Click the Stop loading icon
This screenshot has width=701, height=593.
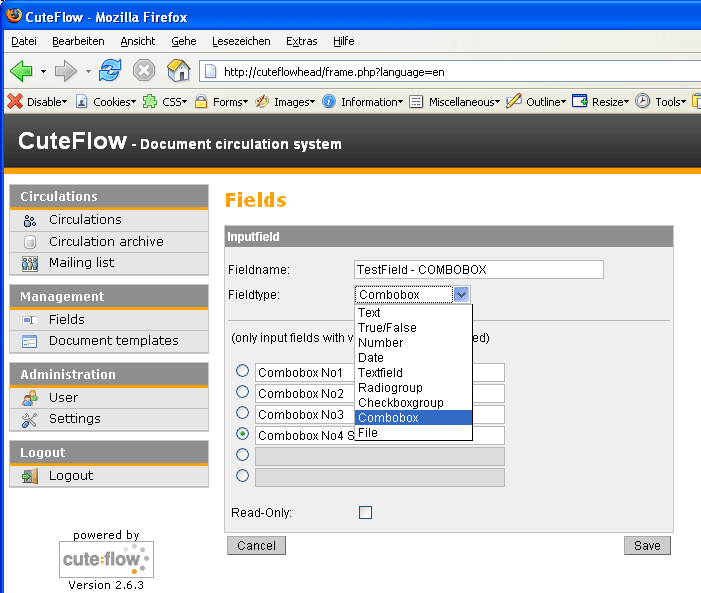pos(144,71)
